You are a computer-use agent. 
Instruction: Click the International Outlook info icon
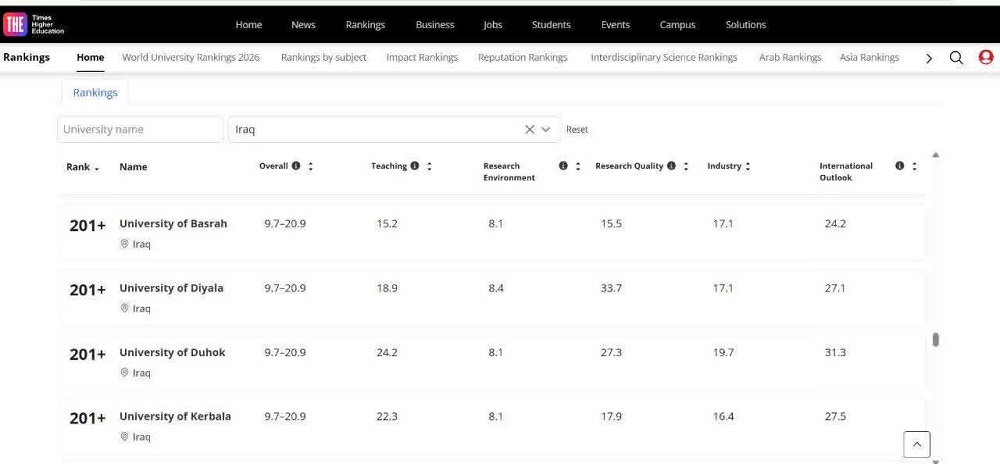tap(899, 166)
